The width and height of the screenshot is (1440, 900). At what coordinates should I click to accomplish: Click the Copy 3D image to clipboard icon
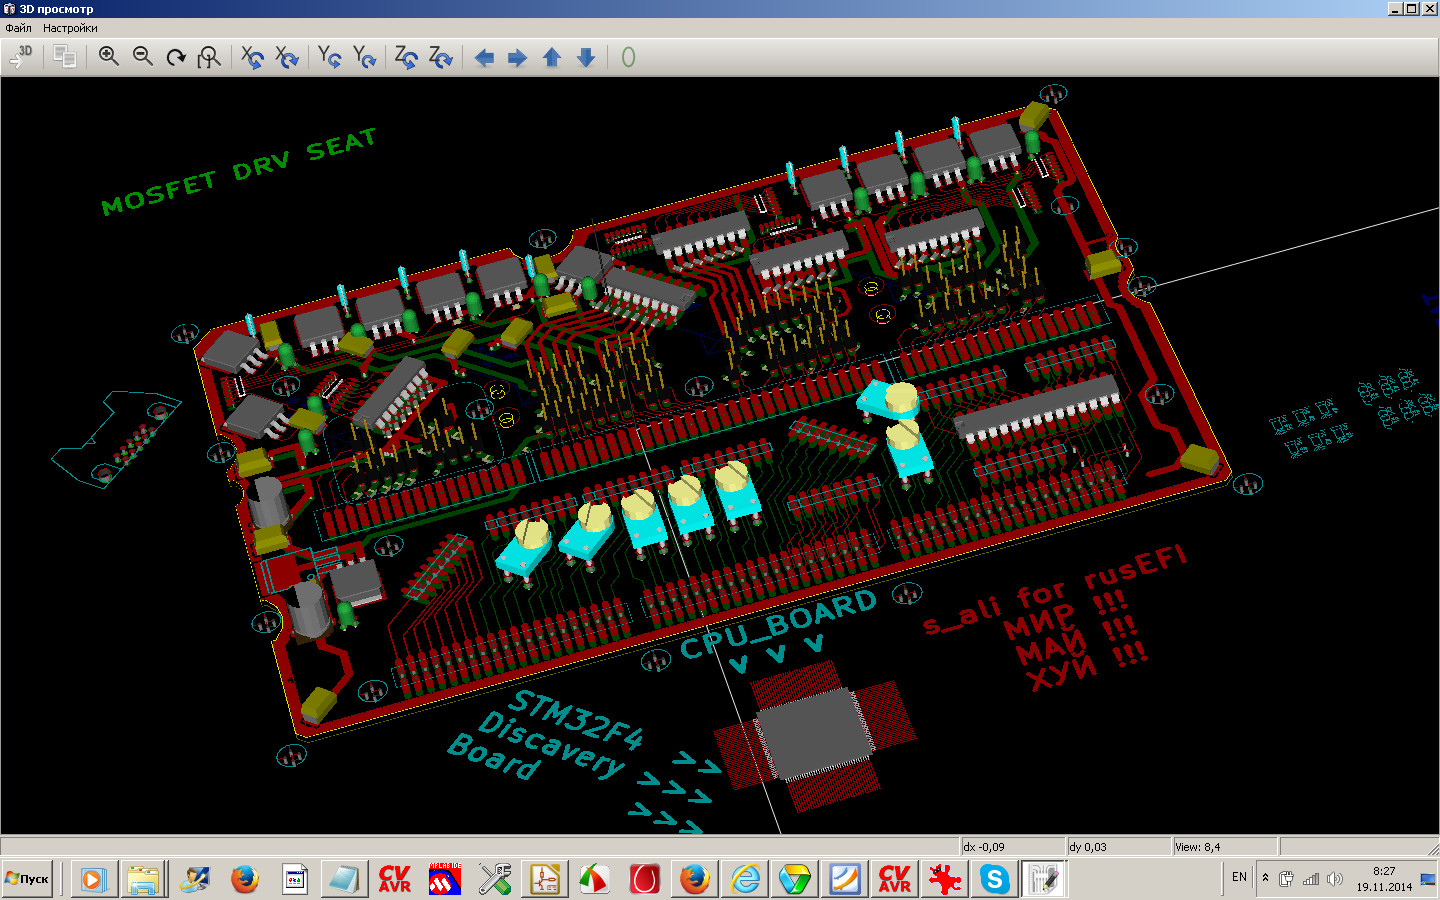click(65, 57)
